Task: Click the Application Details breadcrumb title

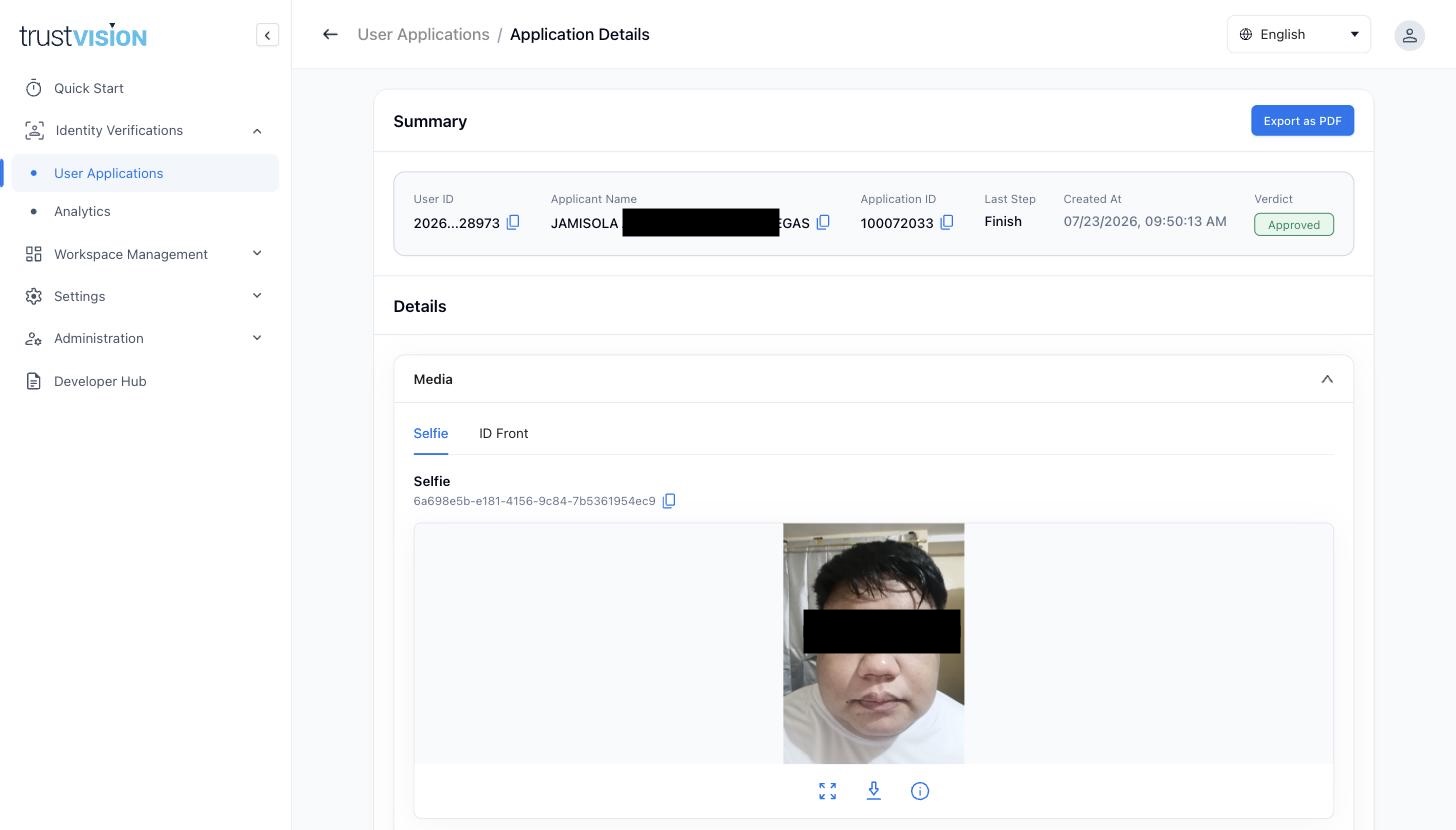Action: click(x=580, y=34)
